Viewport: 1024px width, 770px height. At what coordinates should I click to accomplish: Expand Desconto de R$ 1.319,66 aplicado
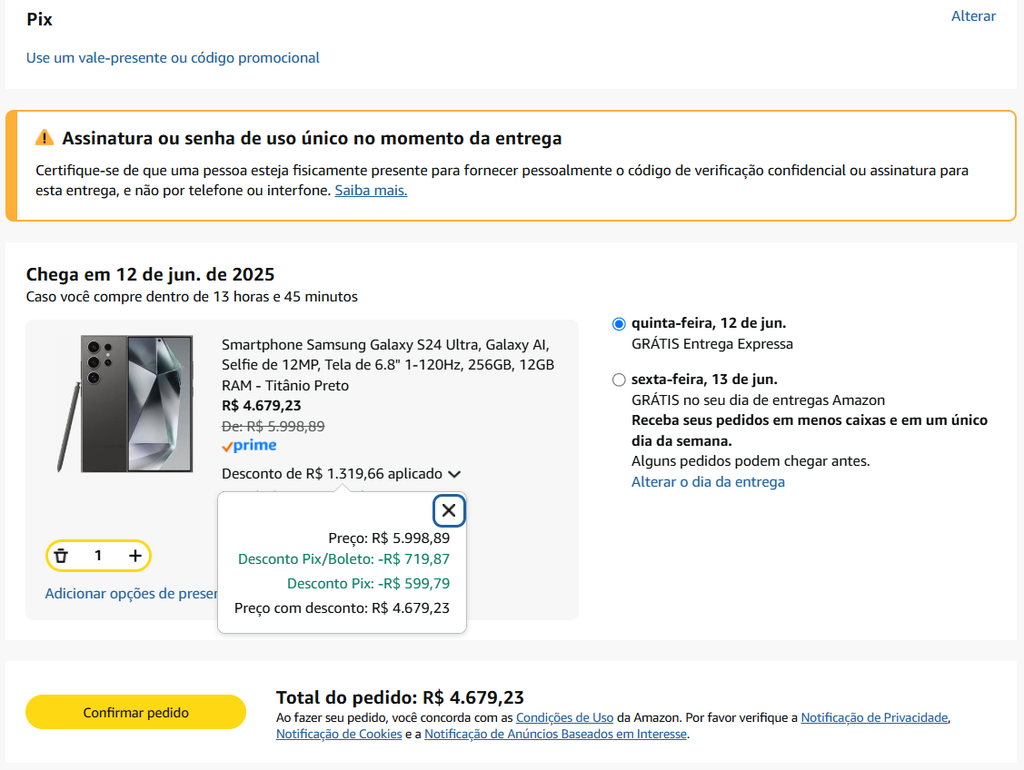(x=332, y=473)
